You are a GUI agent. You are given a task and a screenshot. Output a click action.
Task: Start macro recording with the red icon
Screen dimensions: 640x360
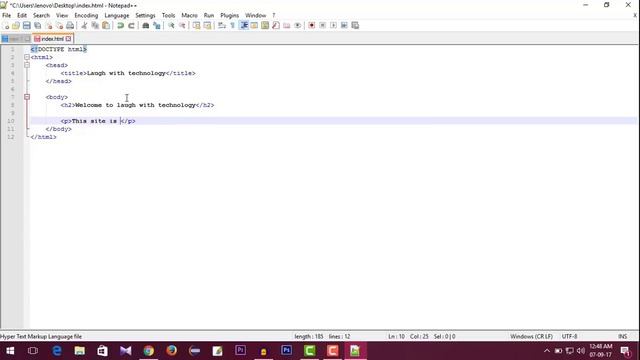[311, 26]
